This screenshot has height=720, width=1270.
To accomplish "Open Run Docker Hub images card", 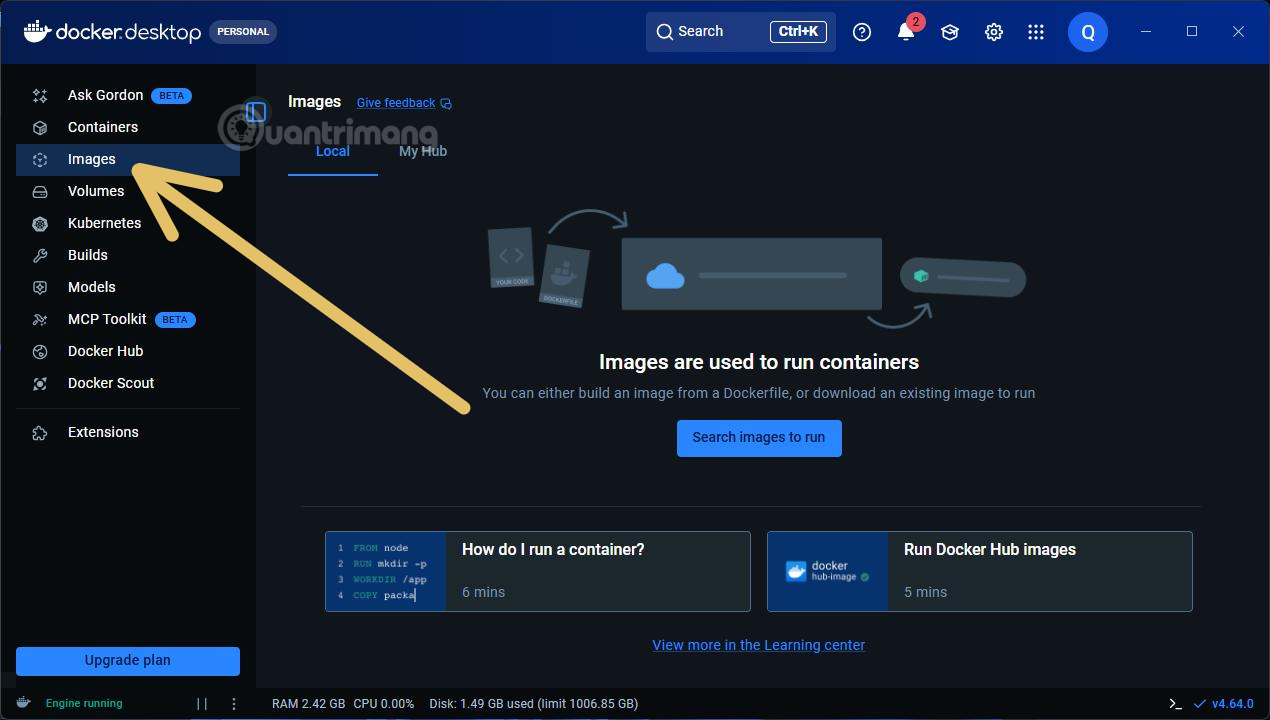I will [980, 571].
